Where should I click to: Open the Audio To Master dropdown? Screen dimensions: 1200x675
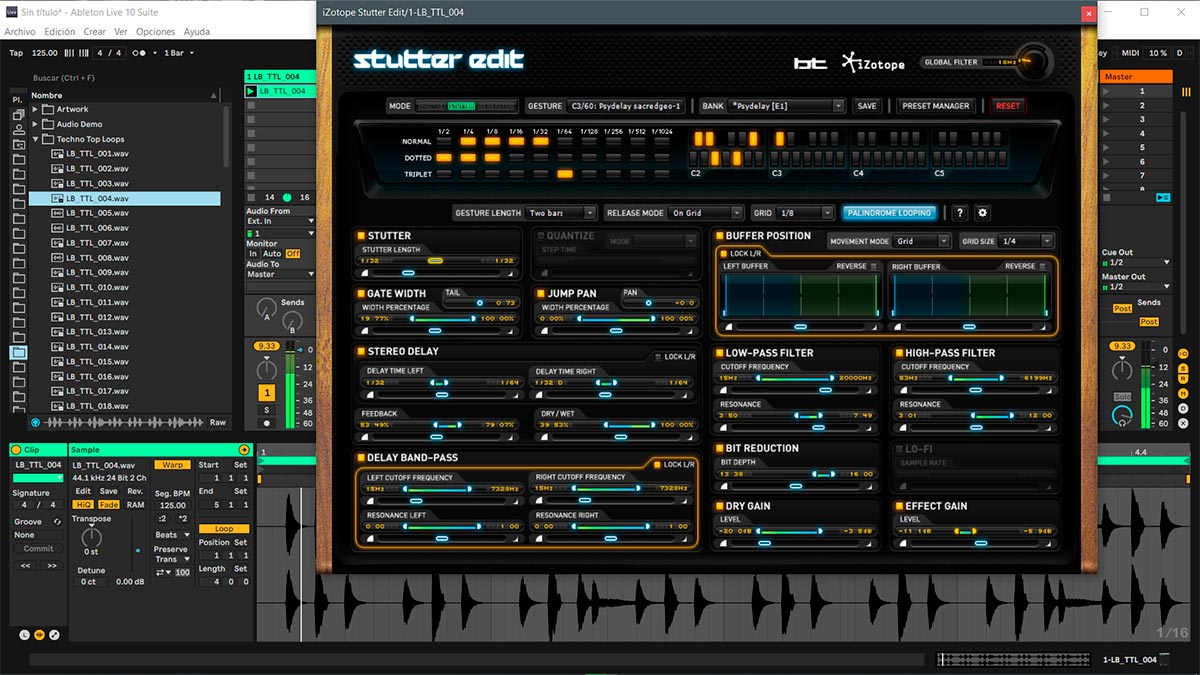[x=280, y=274]
